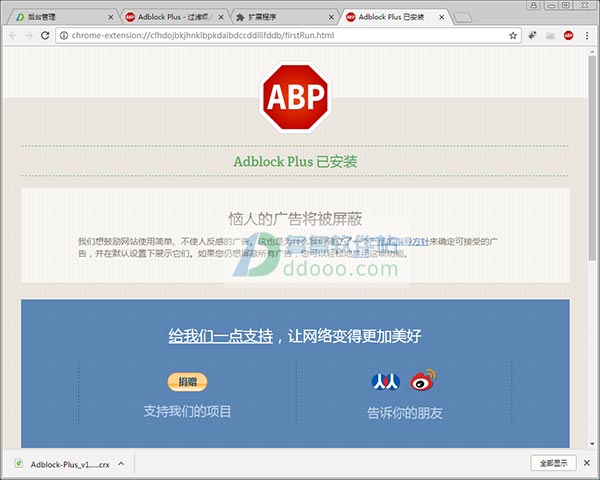Open the 给我们一点支持 link
The image size is (600, 480).
point(221,336)
